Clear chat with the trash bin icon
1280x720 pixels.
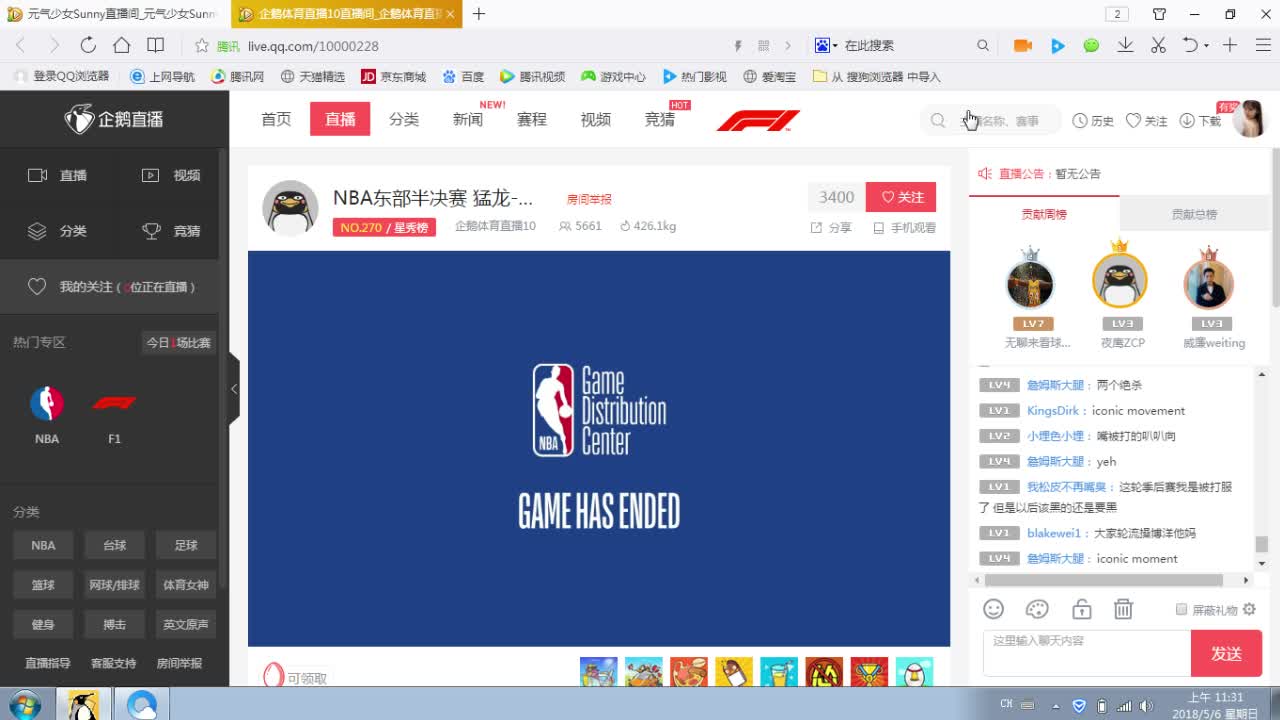(x=1123, y=609)
